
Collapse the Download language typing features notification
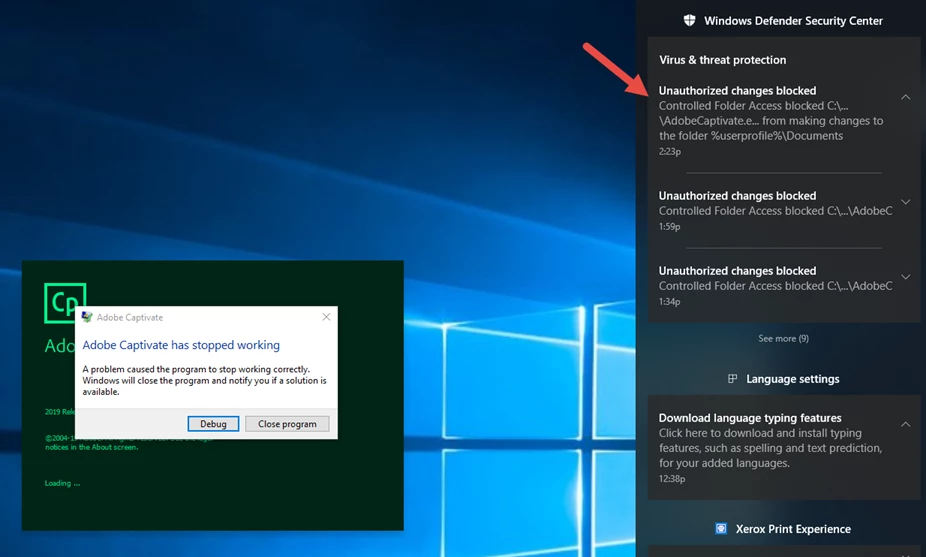[x=905, y=424]
